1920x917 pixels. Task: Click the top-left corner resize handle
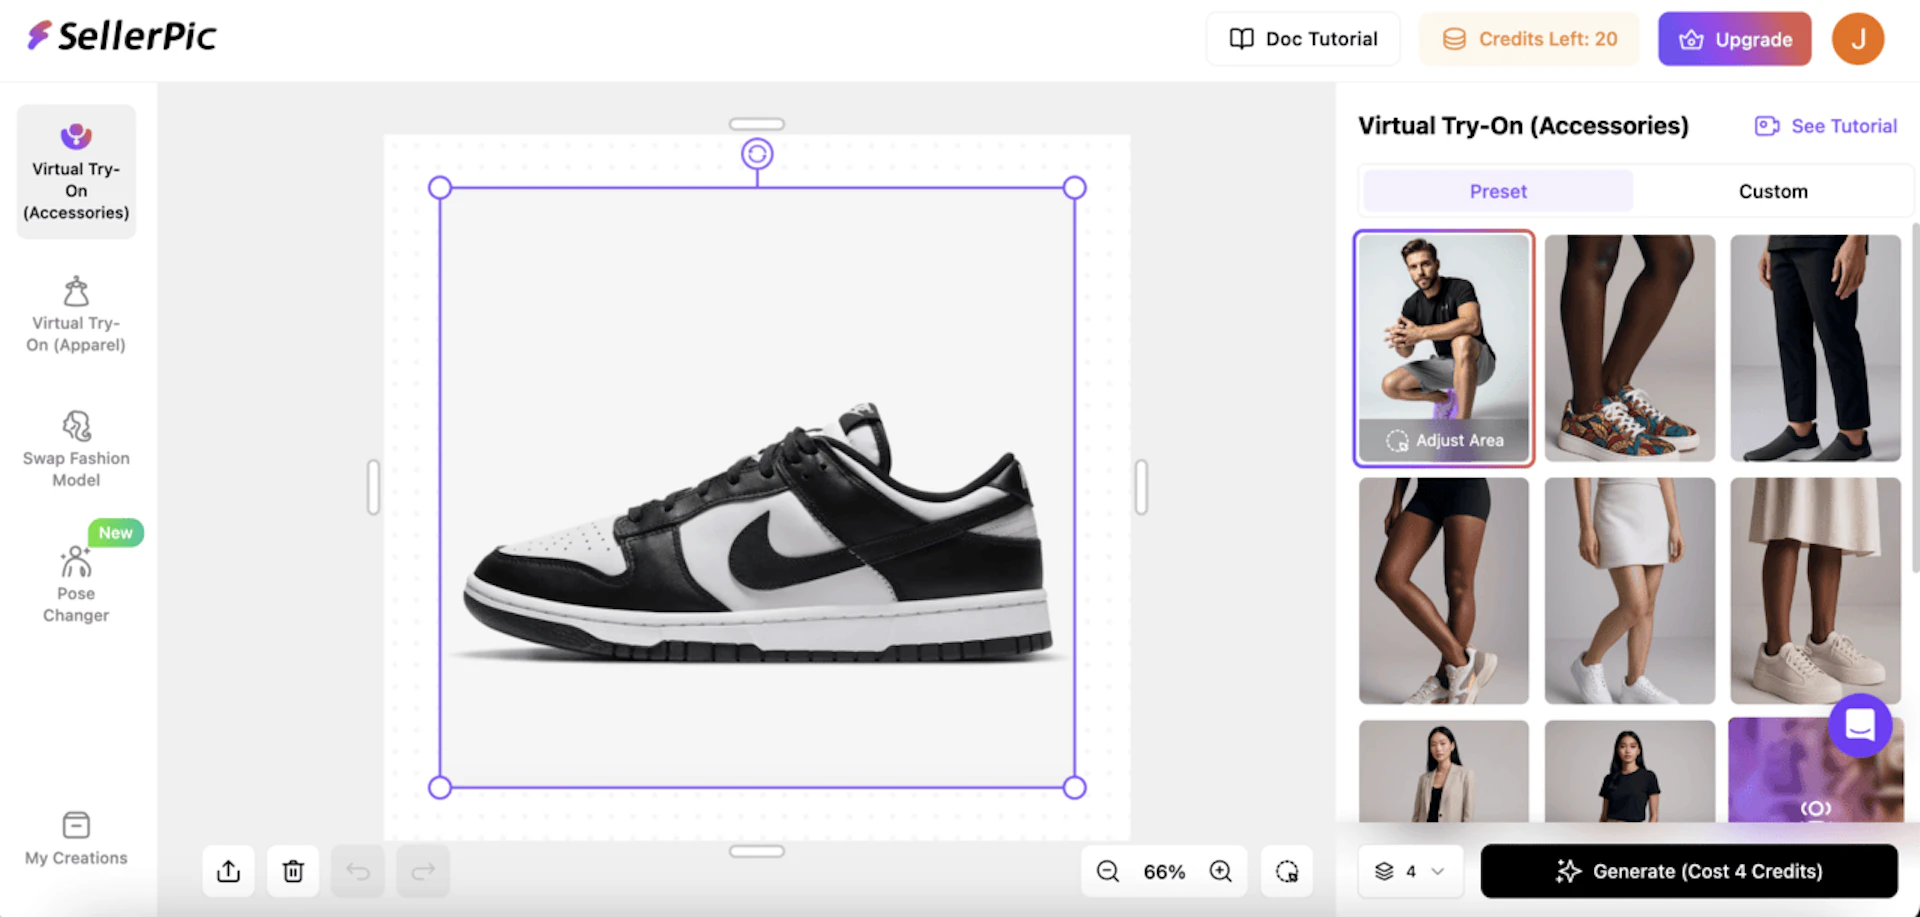[440, 188]
